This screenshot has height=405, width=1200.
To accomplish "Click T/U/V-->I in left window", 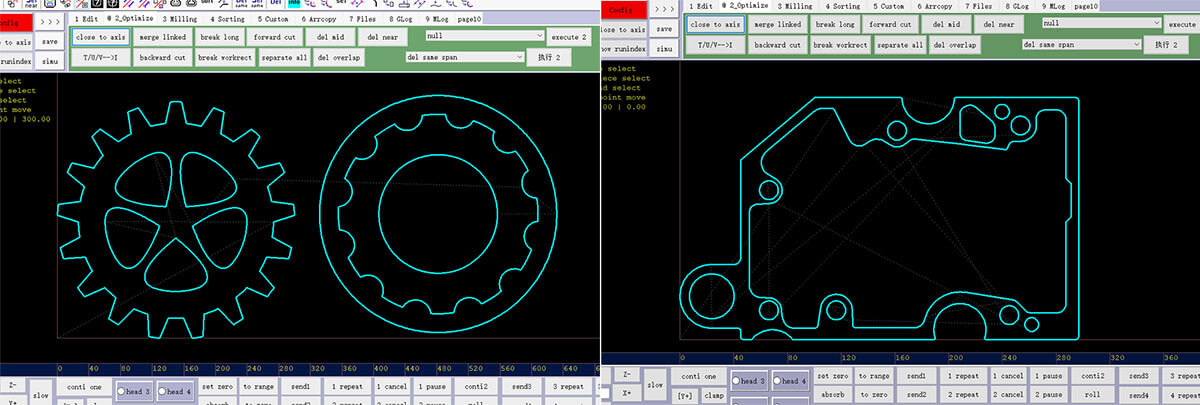I will (100, 57).
